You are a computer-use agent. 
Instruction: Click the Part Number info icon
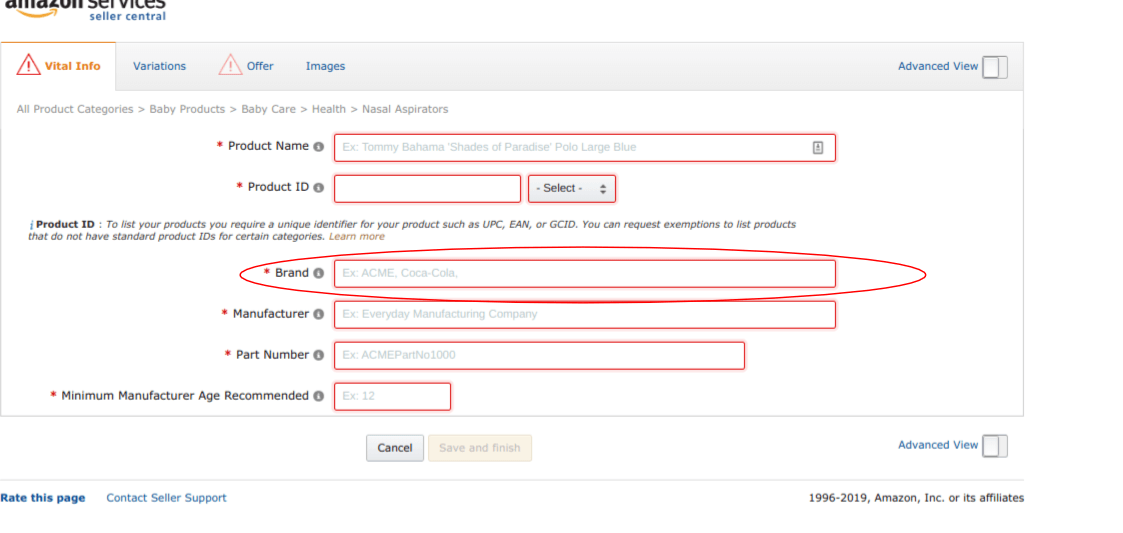[x=319, y=355]
